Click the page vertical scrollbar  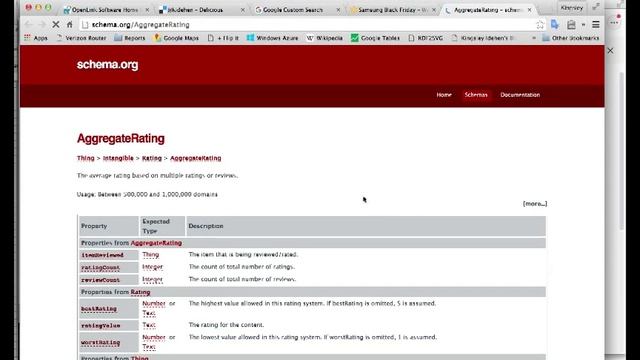(x=621, y=151)
